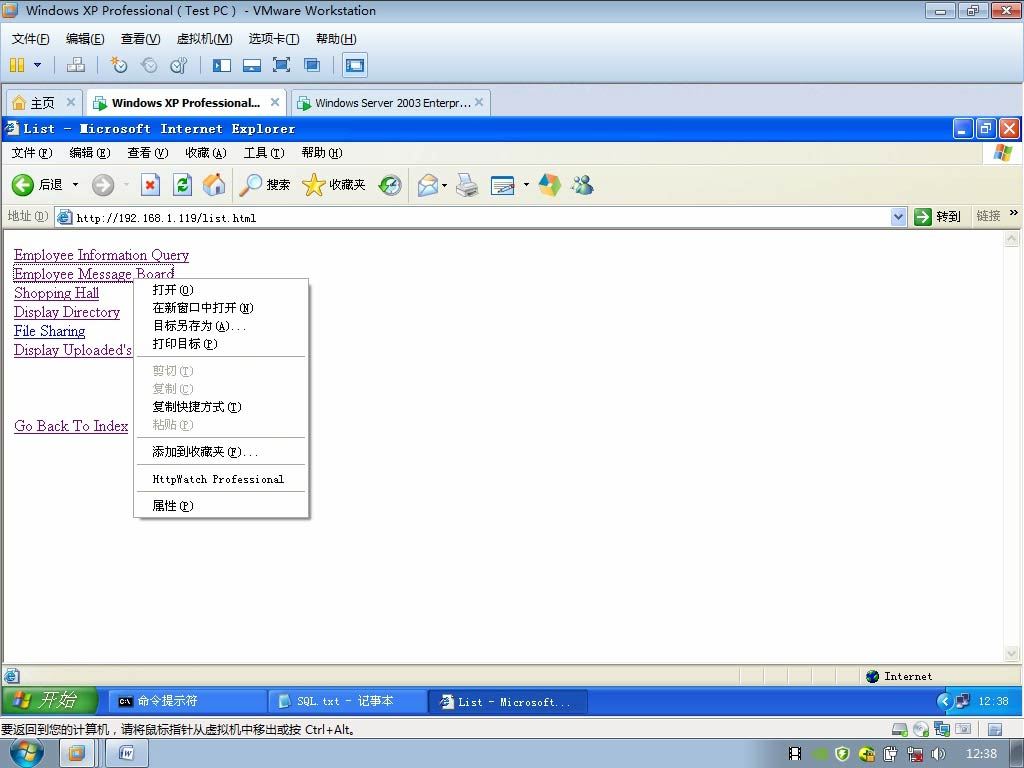Image resolution: width=1024 pixels, height=768 pixels.
Task: Click the VMware send Ctrl+Alt+Del icon
Action: click(76, 65)
